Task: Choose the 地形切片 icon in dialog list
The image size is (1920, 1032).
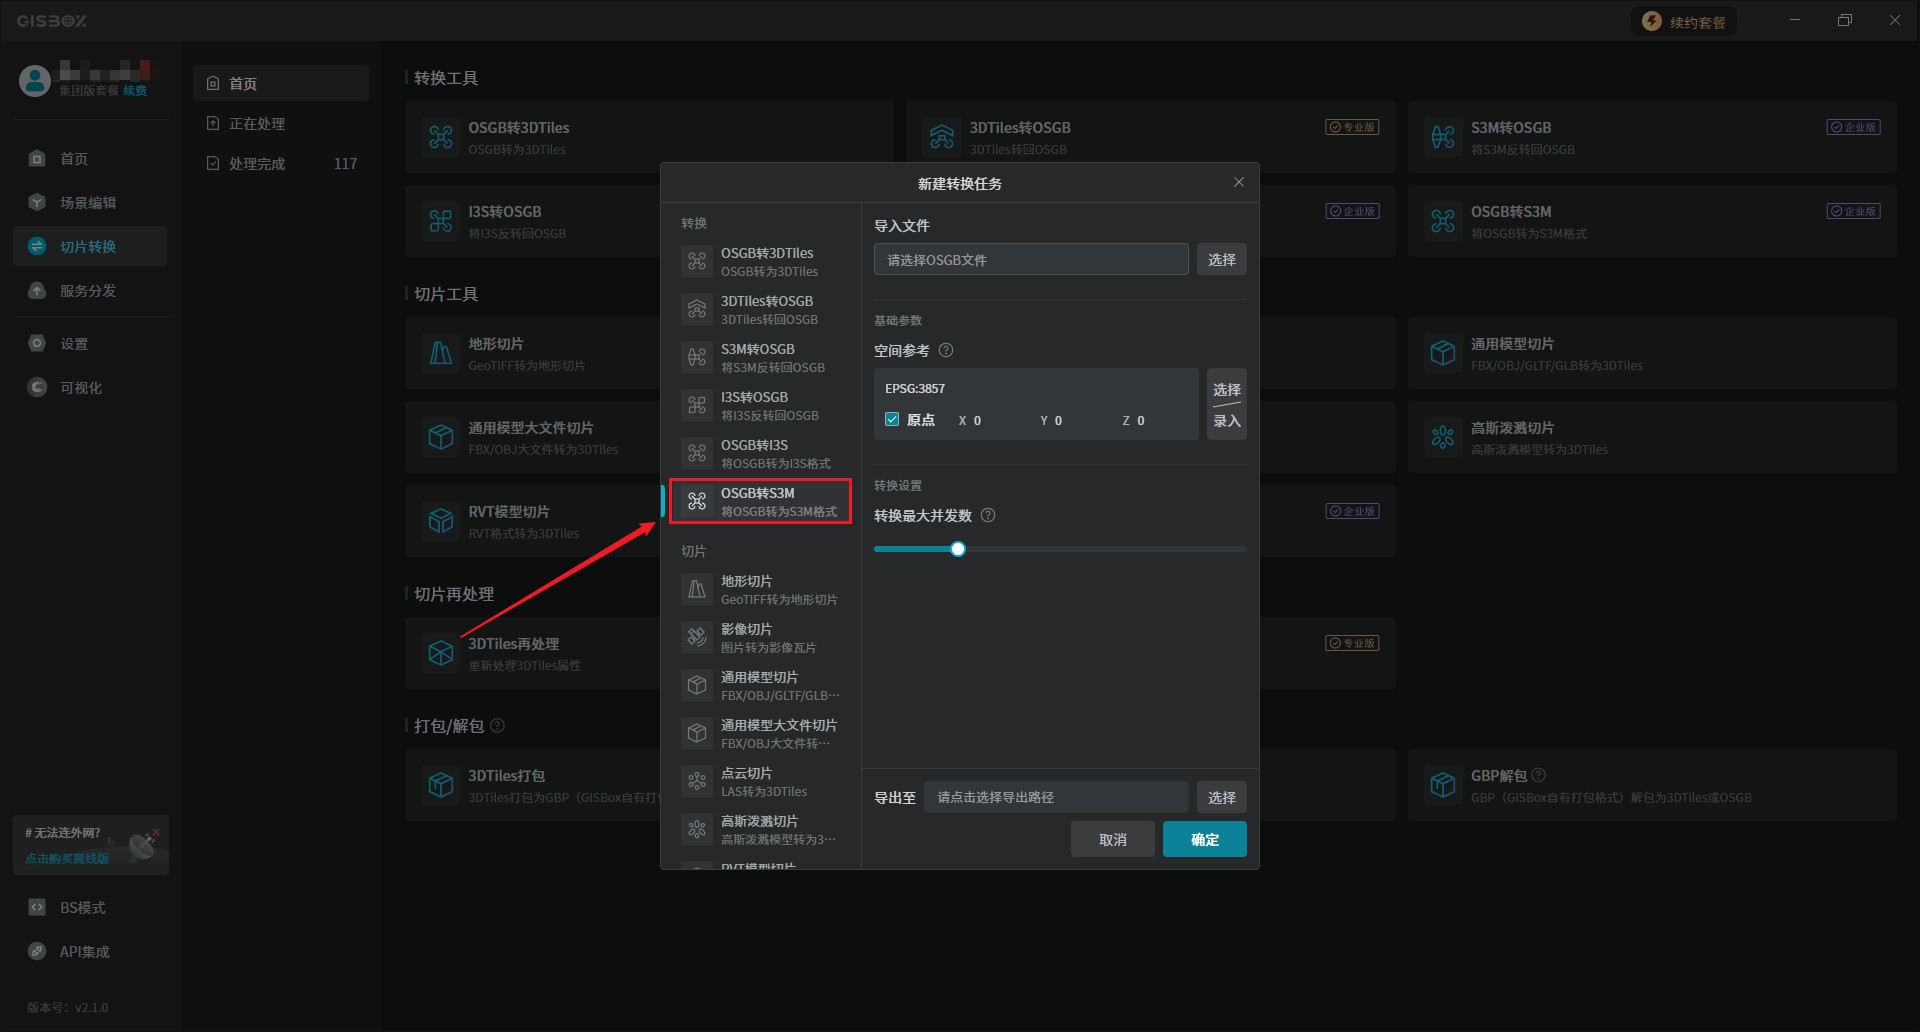Action: [697, 589]
